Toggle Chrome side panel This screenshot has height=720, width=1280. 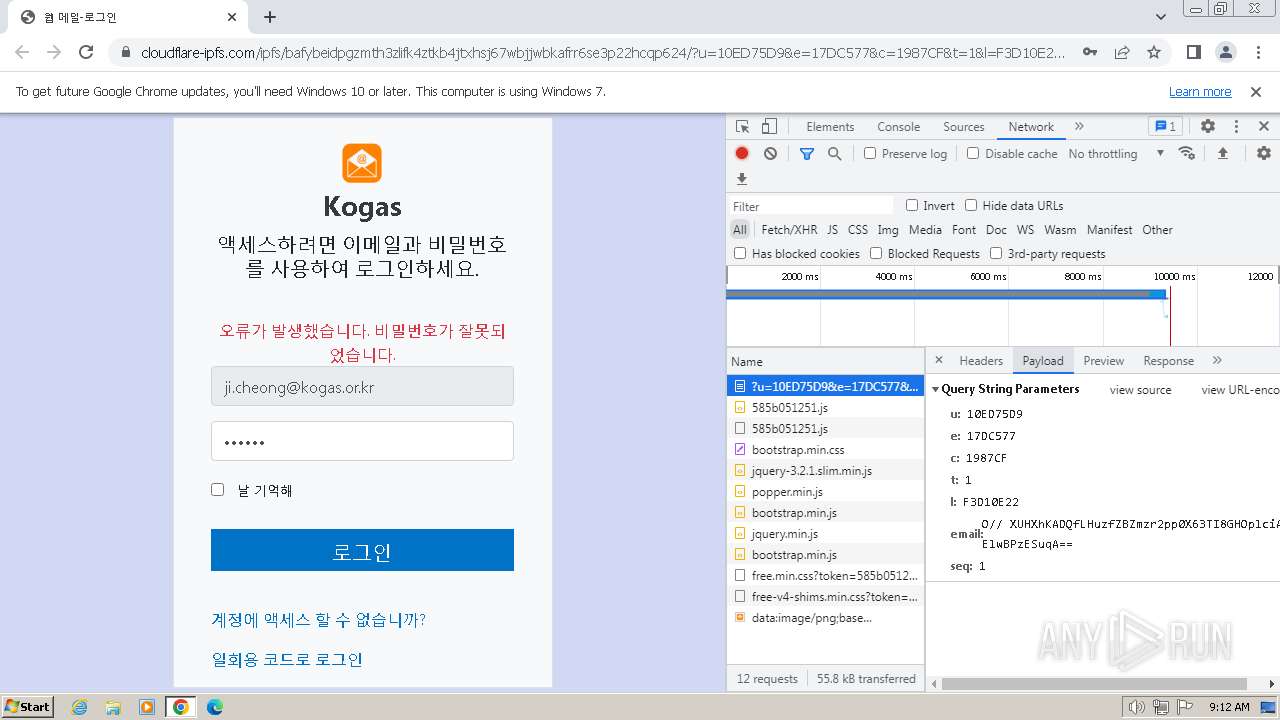tap(1193, 52)
